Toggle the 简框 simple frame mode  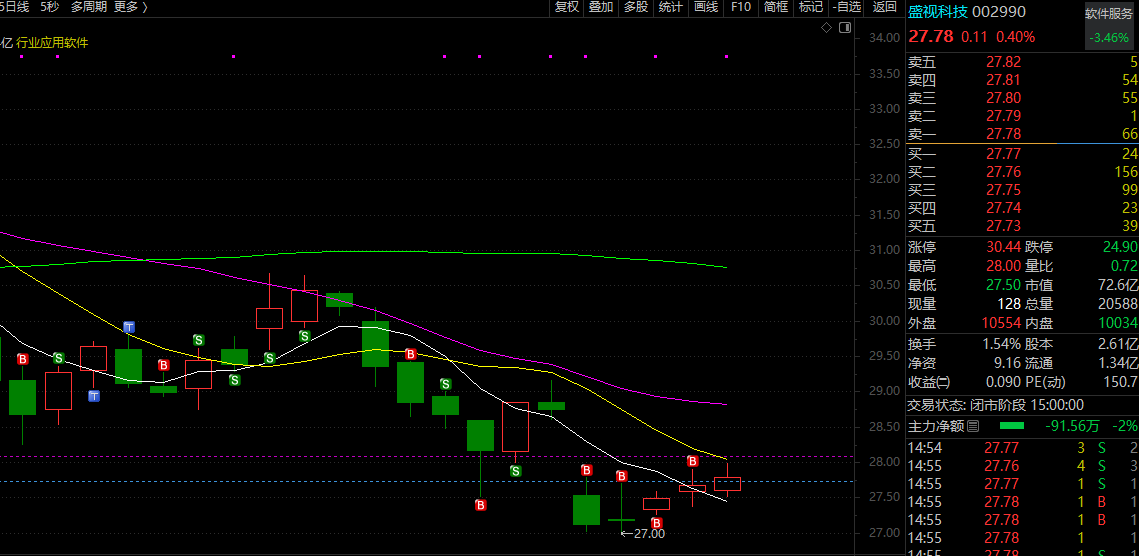pyautogui.click(x=775, y=7)
